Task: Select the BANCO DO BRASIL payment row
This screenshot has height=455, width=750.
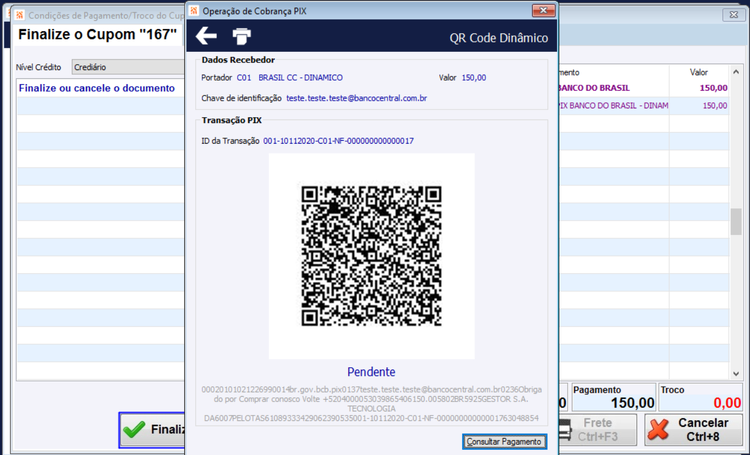Action: pos(643,88)
